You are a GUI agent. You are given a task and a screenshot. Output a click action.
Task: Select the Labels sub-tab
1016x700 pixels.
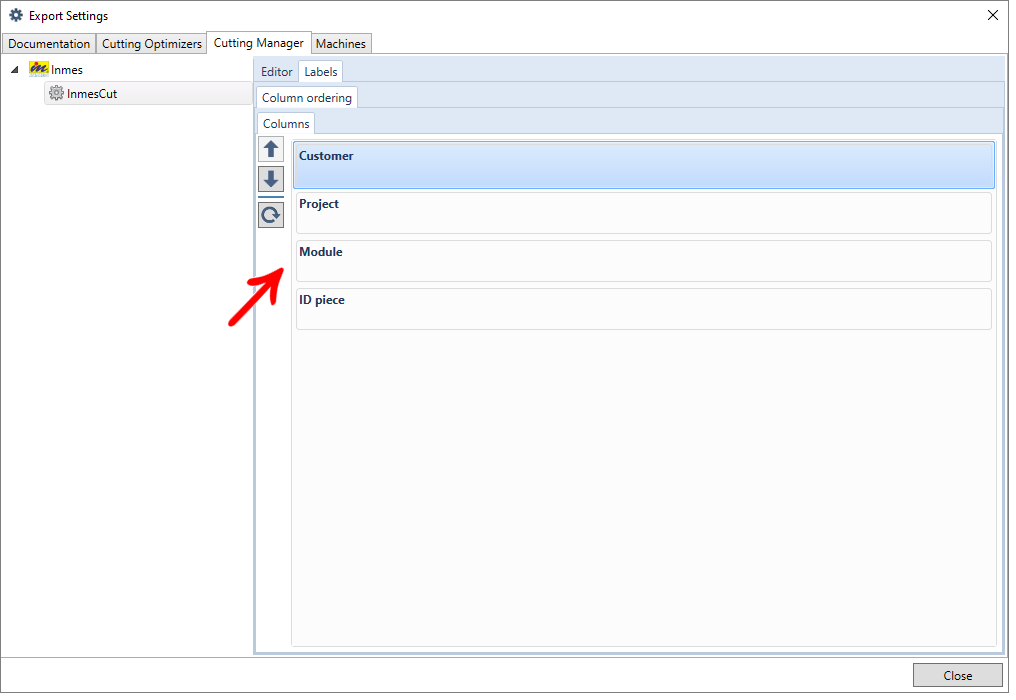point(321,71)
